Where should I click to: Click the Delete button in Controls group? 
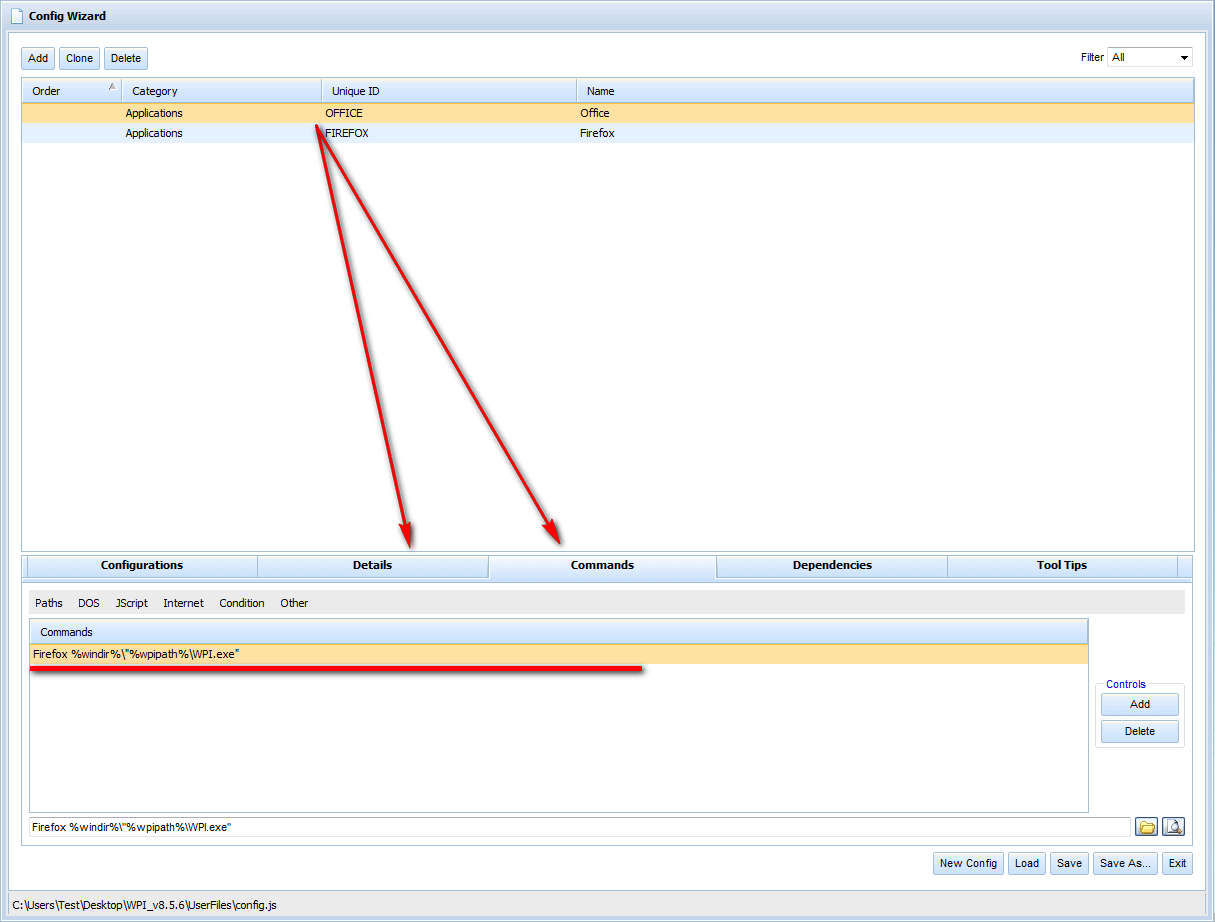coord(1139,731)
